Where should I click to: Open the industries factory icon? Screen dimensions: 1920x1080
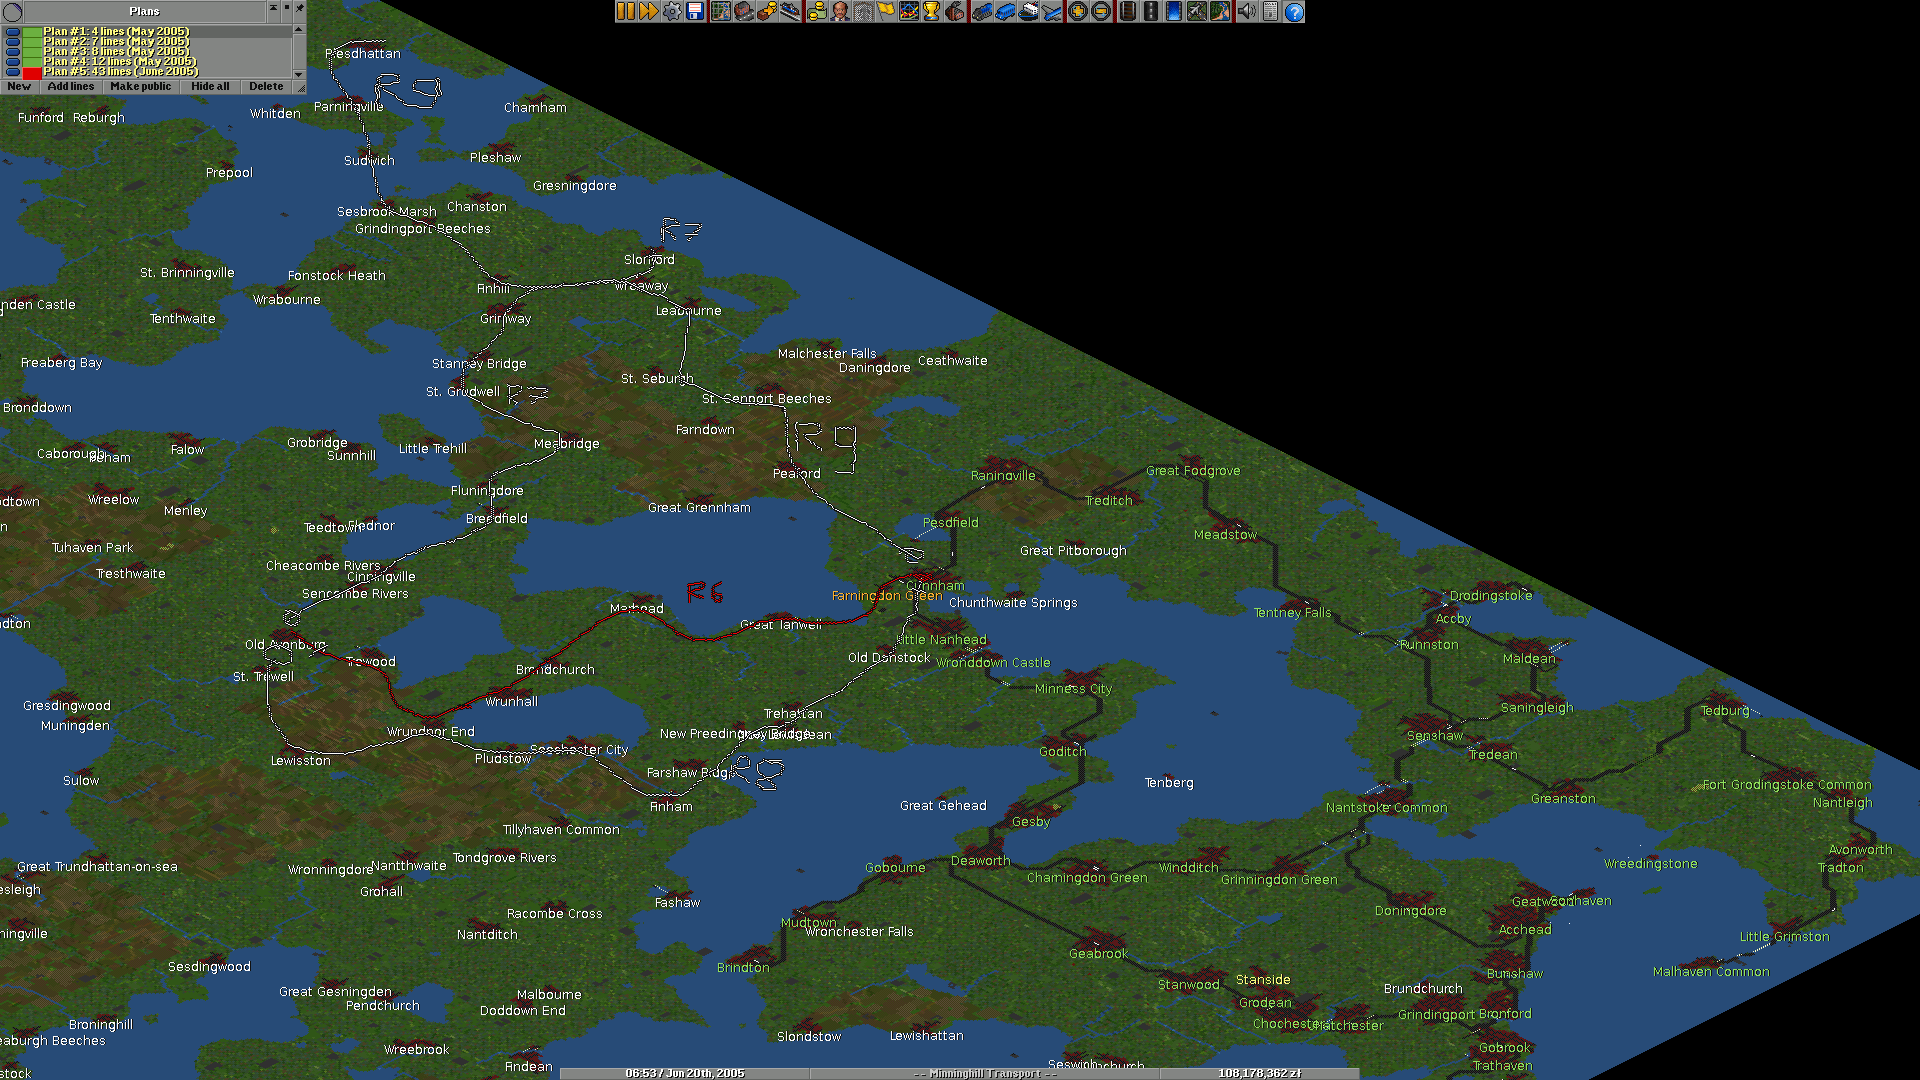[955, 12]
